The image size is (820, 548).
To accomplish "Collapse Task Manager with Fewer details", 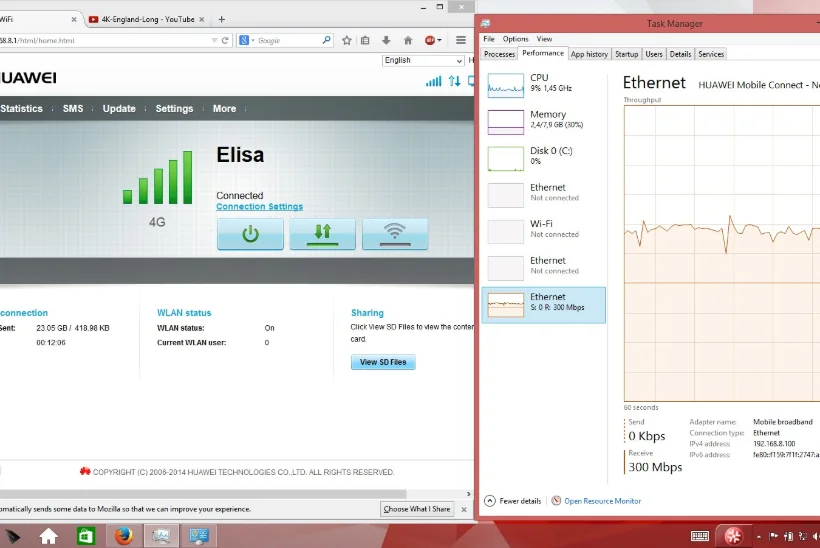I will (513, 501).
